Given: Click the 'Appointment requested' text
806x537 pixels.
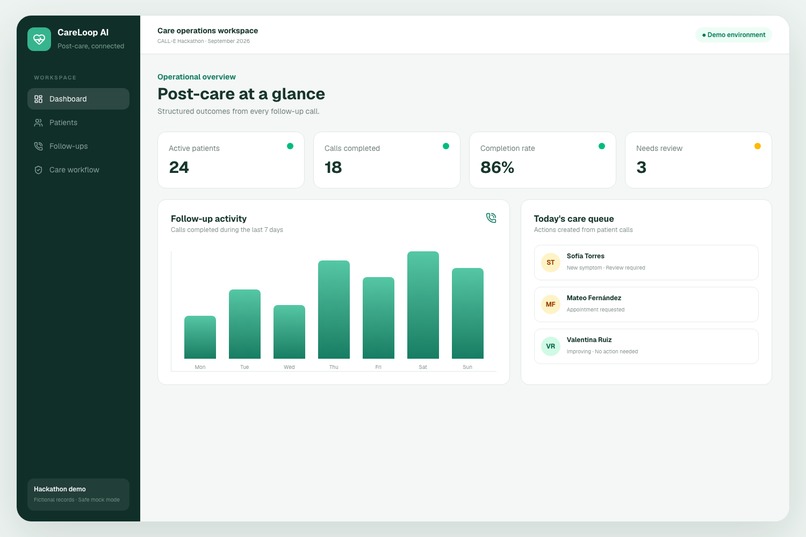Looking at the screenshot, I should 595,310.
